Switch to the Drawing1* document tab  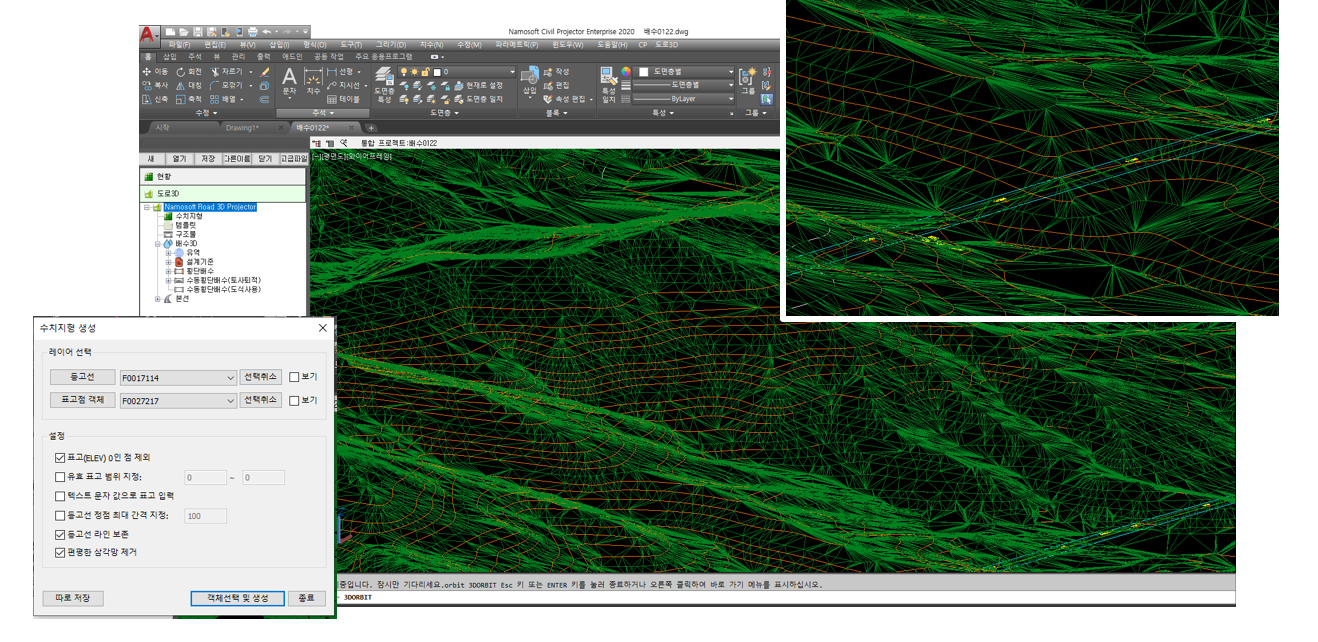coord(242,128)
